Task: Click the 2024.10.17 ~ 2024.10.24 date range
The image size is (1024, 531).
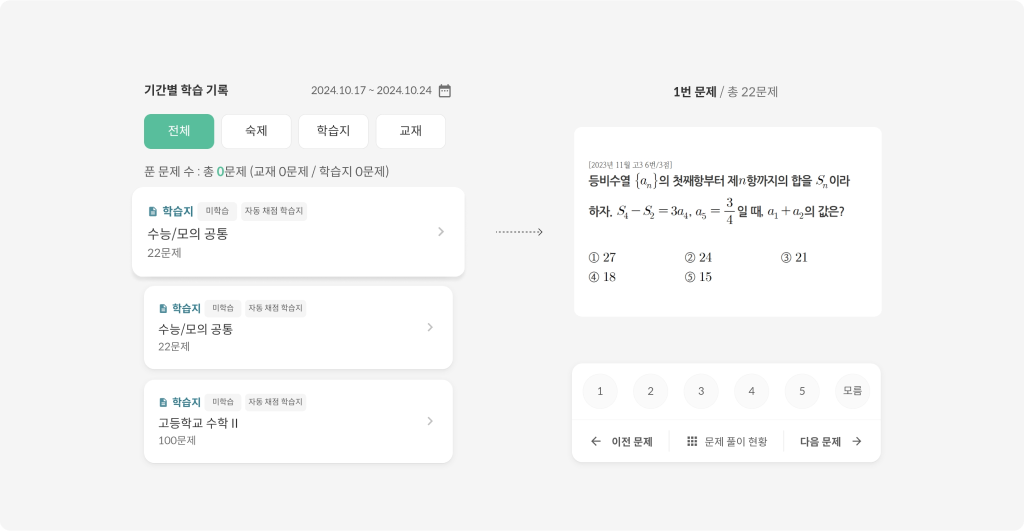Action: point(371,91)
